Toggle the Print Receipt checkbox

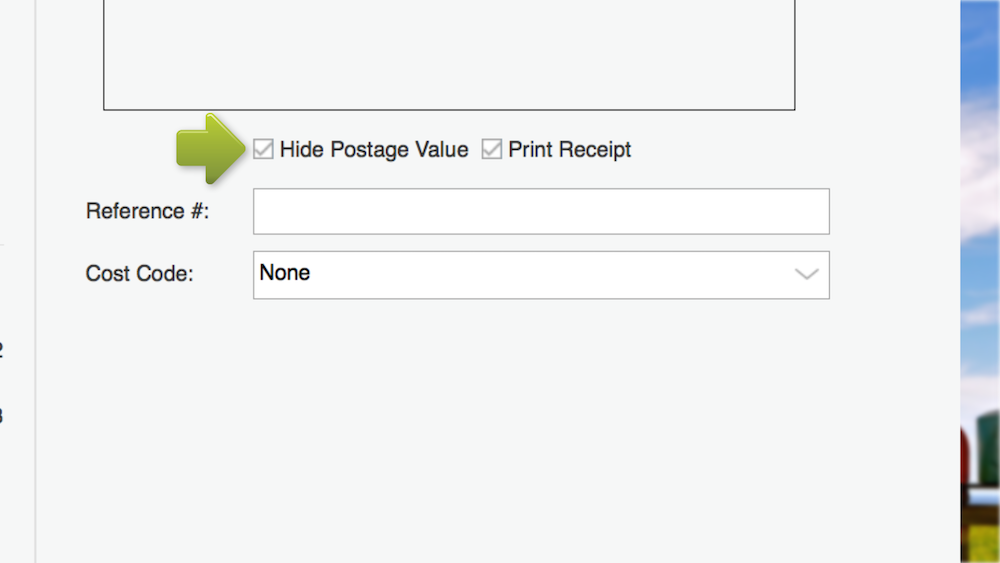pyautogui.click(x=491, y=150)
